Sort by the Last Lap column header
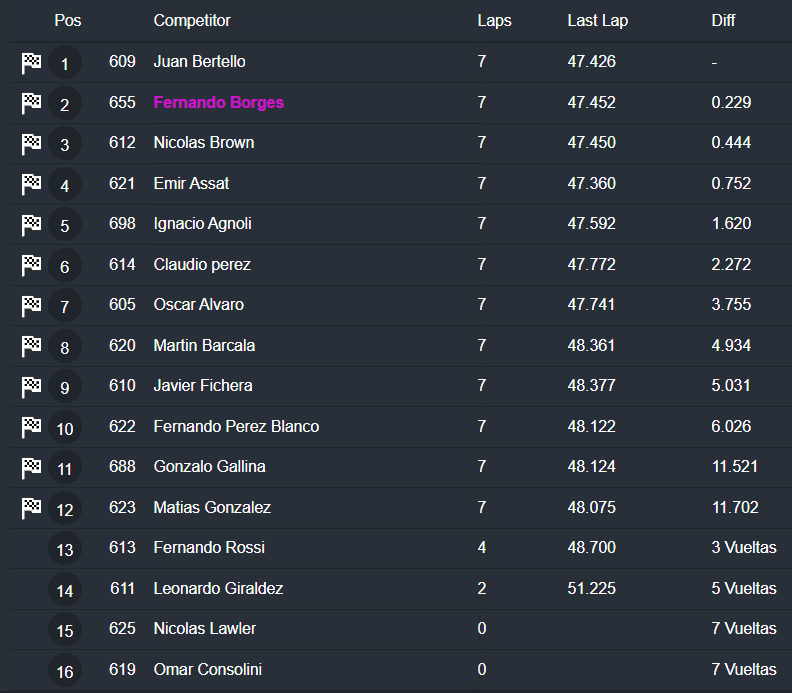Image resolution: width=792 pixels, height=693 pixels. (597, 20)
